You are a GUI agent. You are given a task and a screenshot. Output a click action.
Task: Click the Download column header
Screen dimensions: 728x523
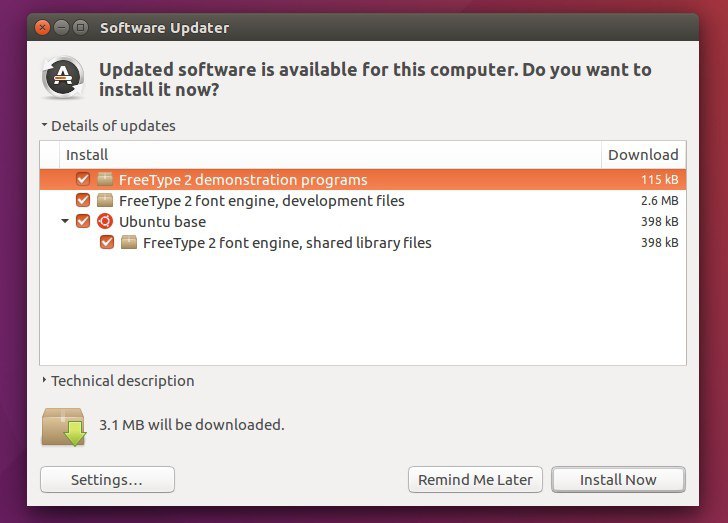coord(643,155)
